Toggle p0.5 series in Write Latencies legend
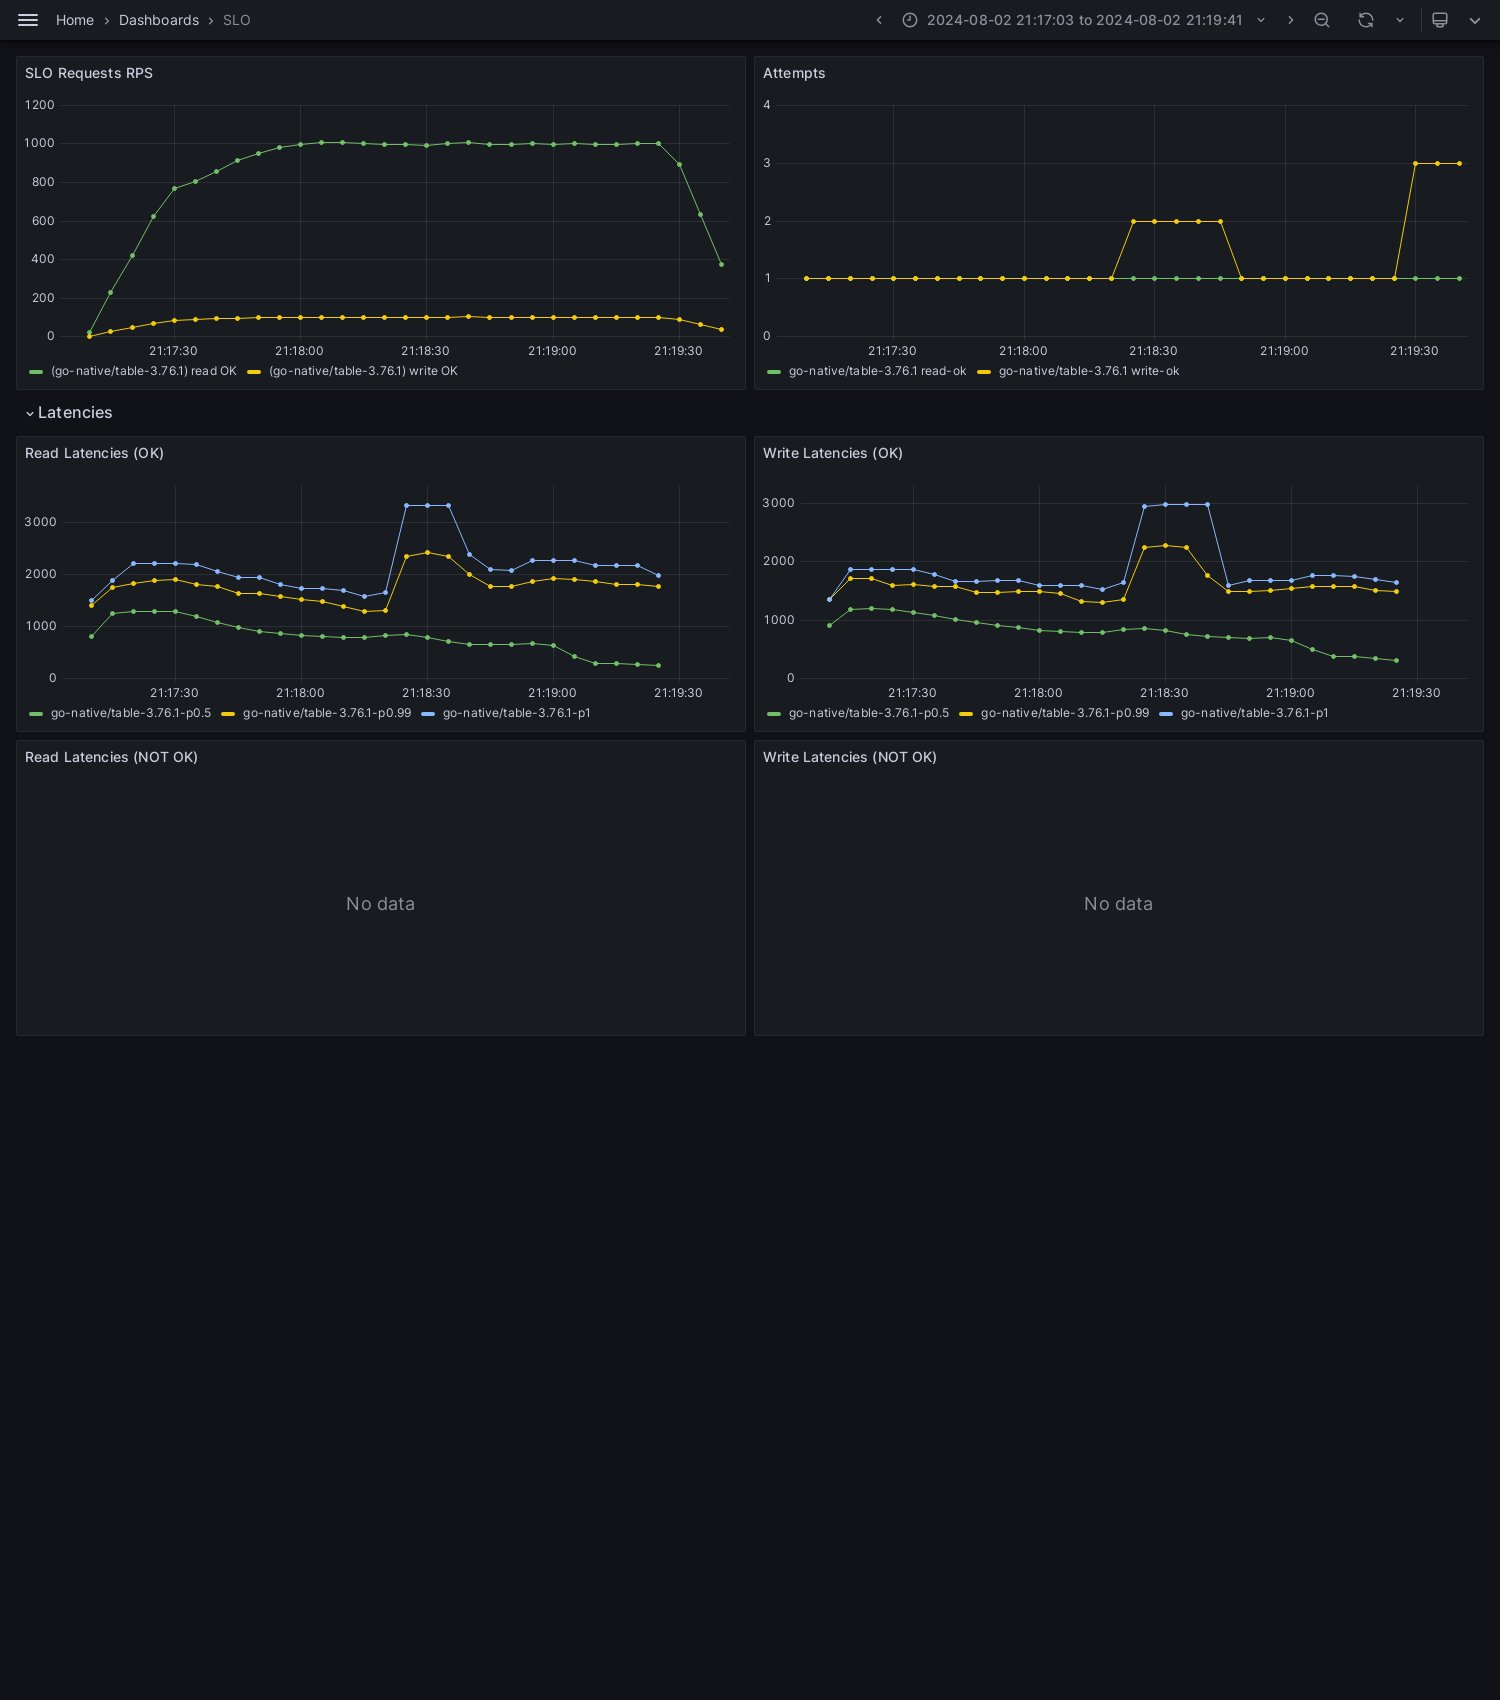Viewport: 1500px width, 1700px height. pos(869,713)
